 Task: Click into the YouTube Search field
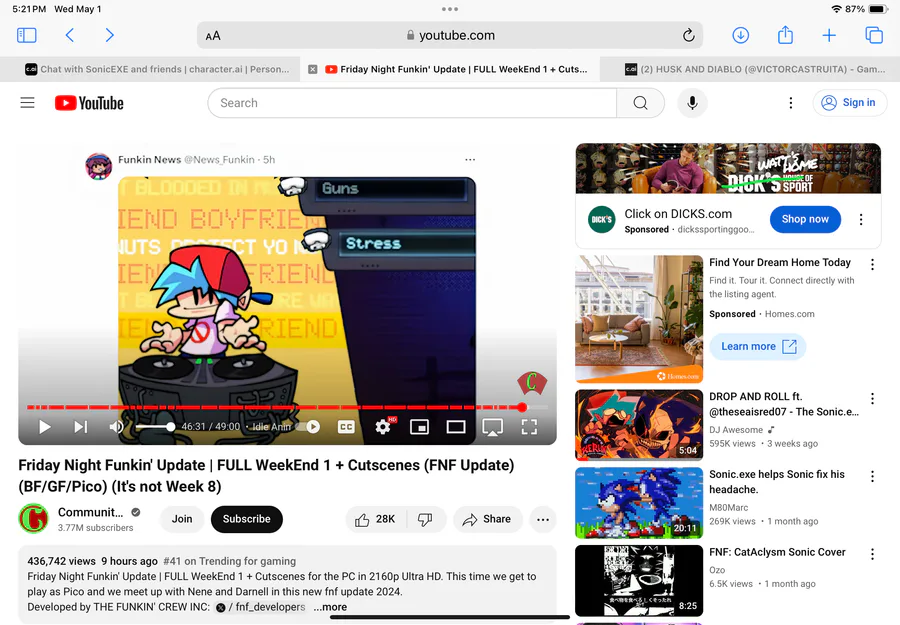click(412, 103)
